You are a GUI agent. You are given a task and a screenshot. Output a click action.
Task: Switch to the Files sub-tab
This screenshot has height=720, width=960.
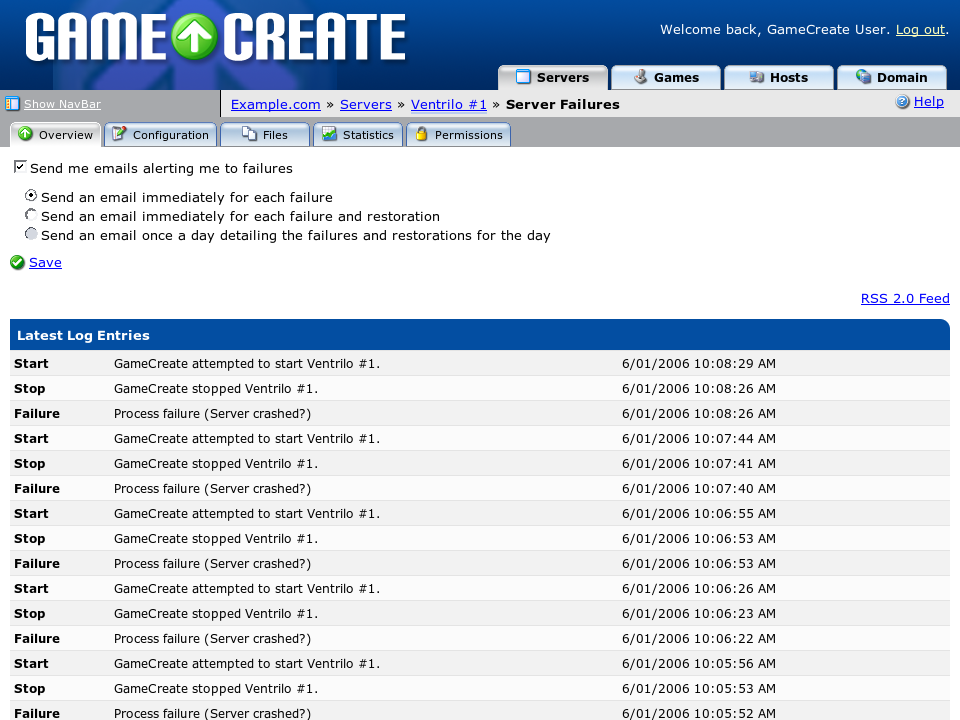pos(264,135)
